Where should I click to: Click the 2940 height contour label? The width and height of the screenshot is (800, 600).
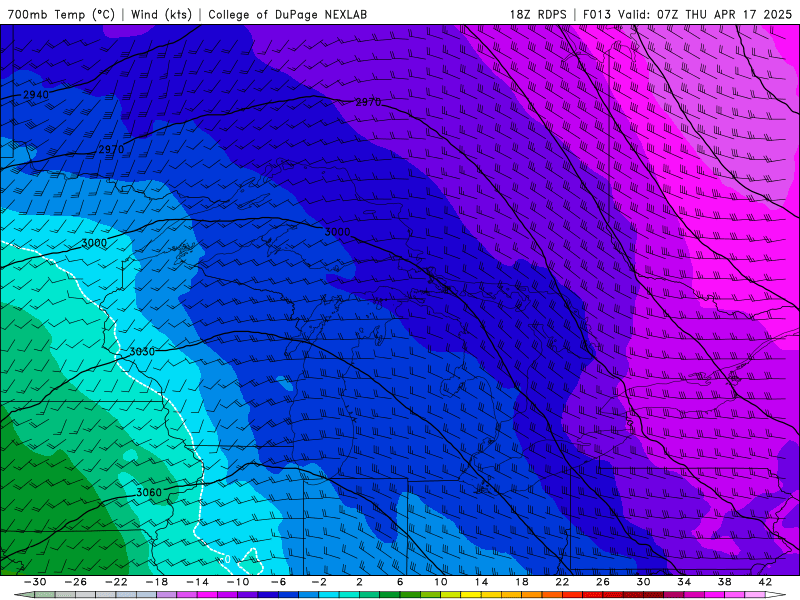(x=36, y=94)
